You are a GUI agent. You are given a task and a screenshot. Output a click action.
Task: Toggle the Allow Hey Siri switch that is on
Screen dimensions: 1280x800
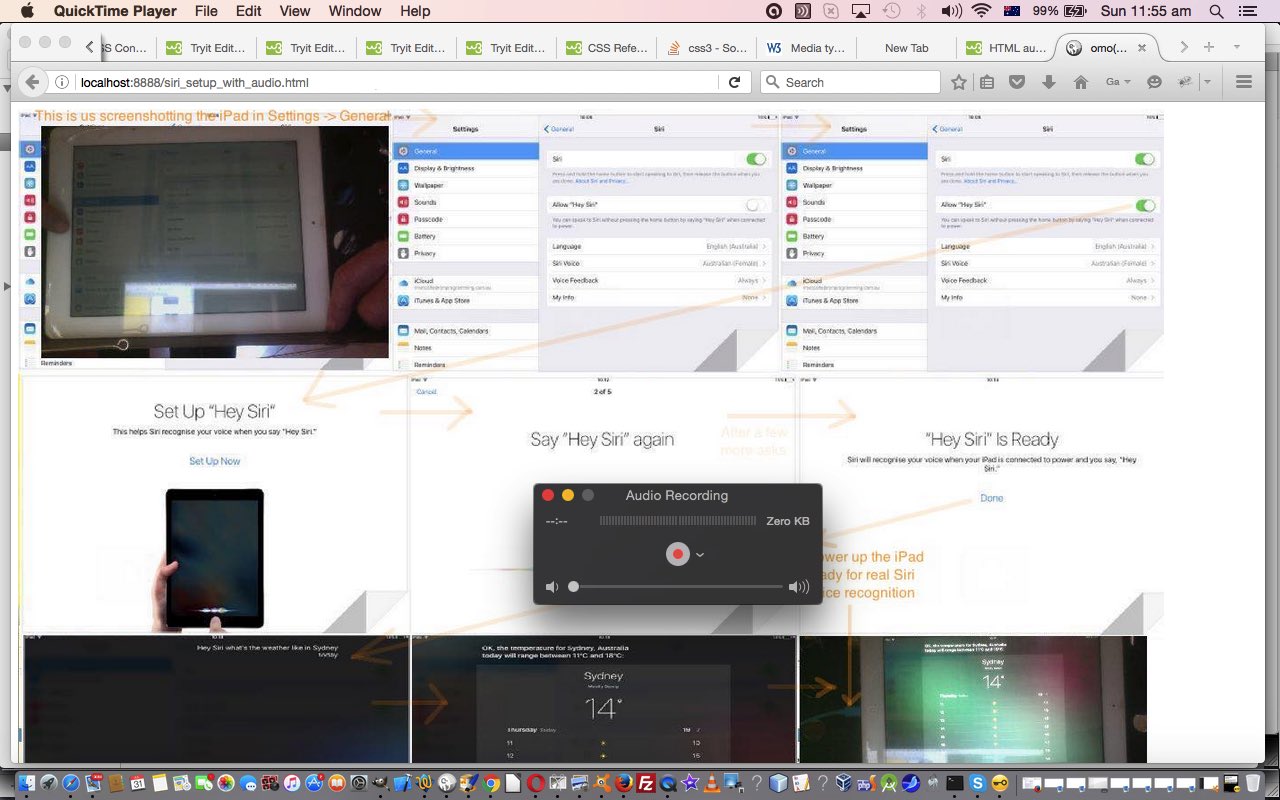[1144, 204]
